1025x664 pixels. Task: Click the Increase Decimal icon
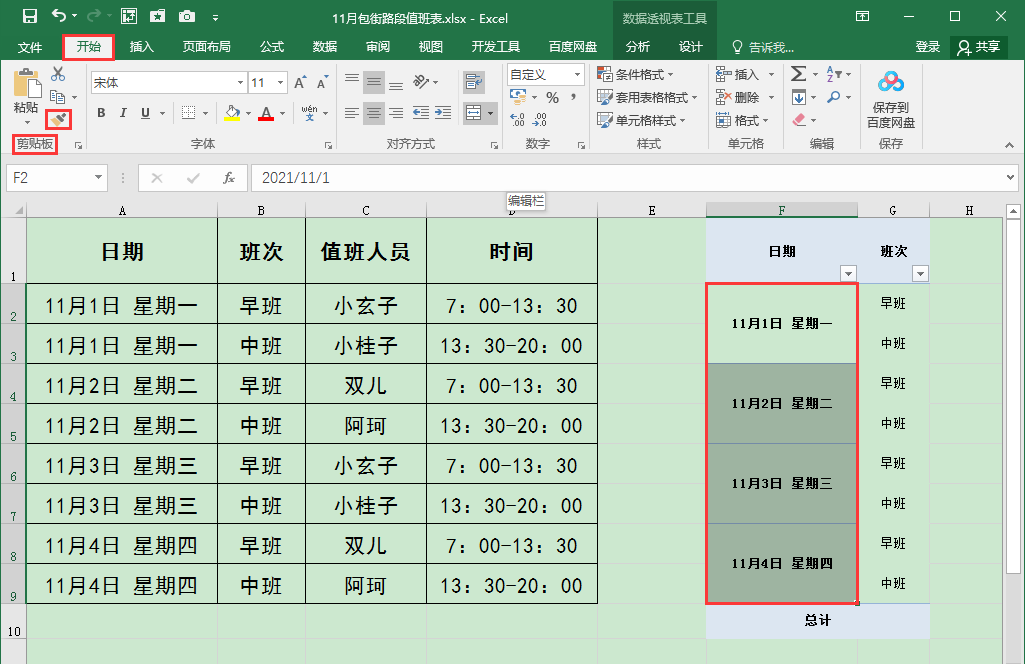pos(517,120)
